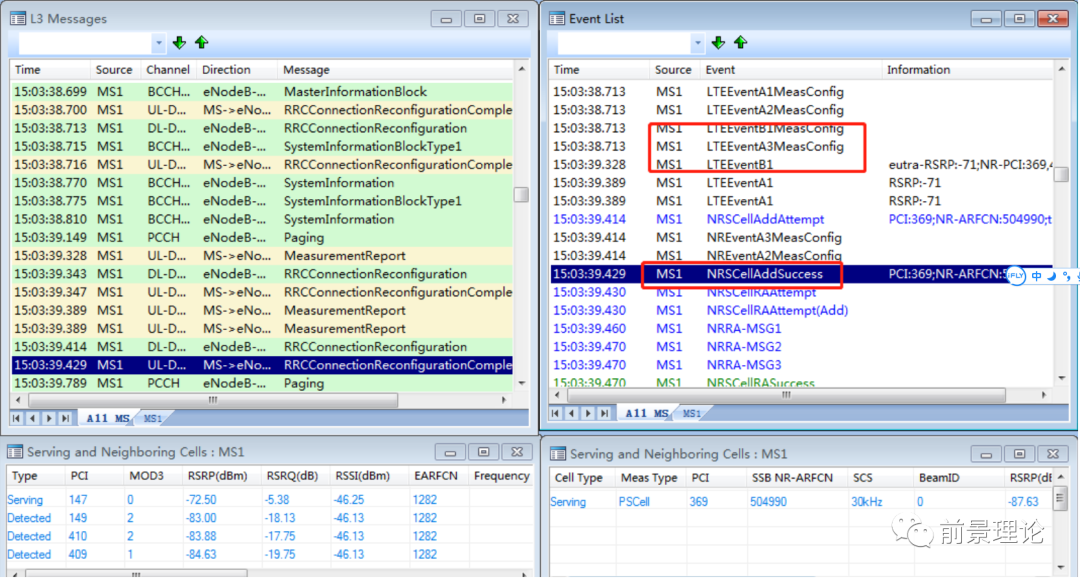Select the NREventA3MeasConfig event
Viewport: 1080px width, 579px height.
[x=801, y=238]
